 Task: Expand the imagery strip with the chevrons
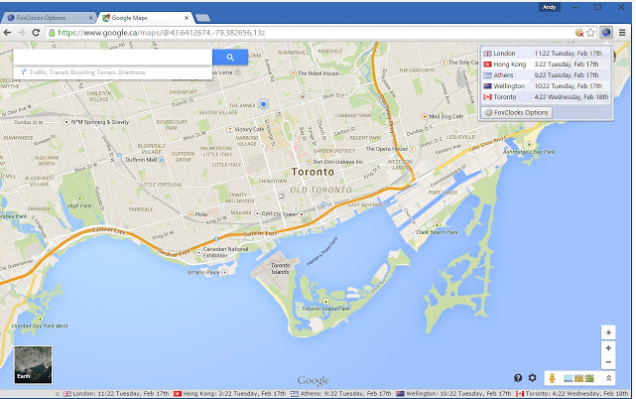[x=608, y=378]
